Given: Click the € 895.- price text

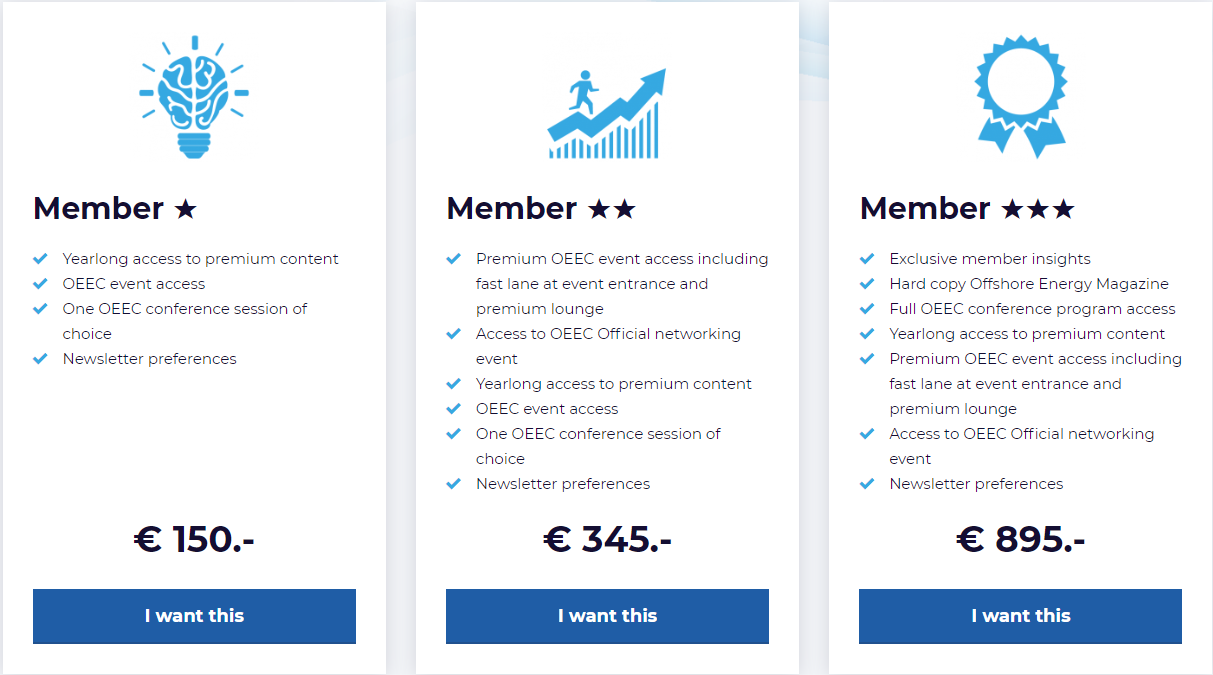Looking at the screenshot, I should pos(1020,540).
